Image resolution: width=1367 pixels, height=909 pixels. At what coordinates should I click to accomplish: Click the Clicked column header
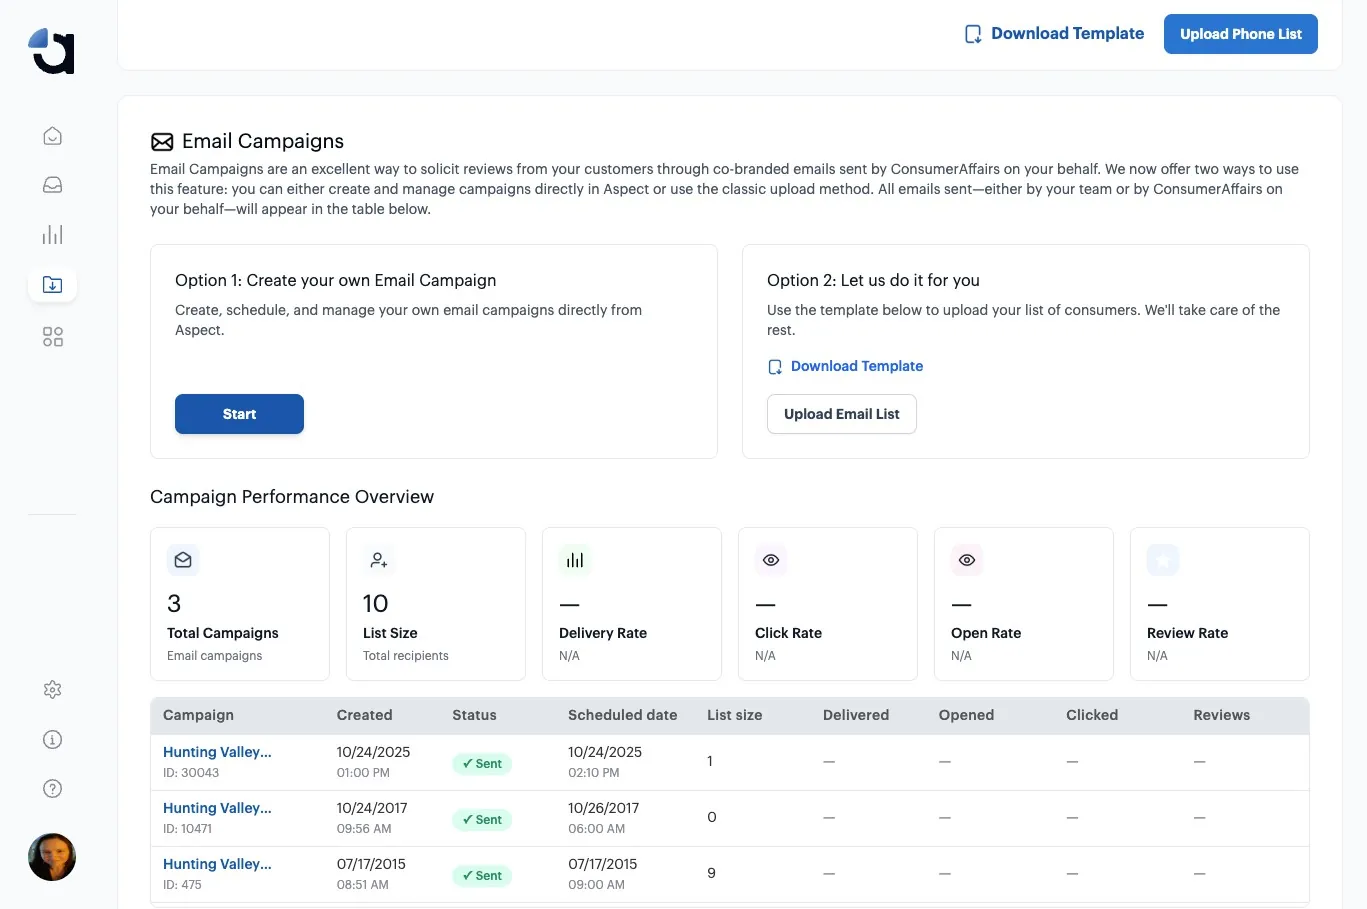click(1092, 715)
